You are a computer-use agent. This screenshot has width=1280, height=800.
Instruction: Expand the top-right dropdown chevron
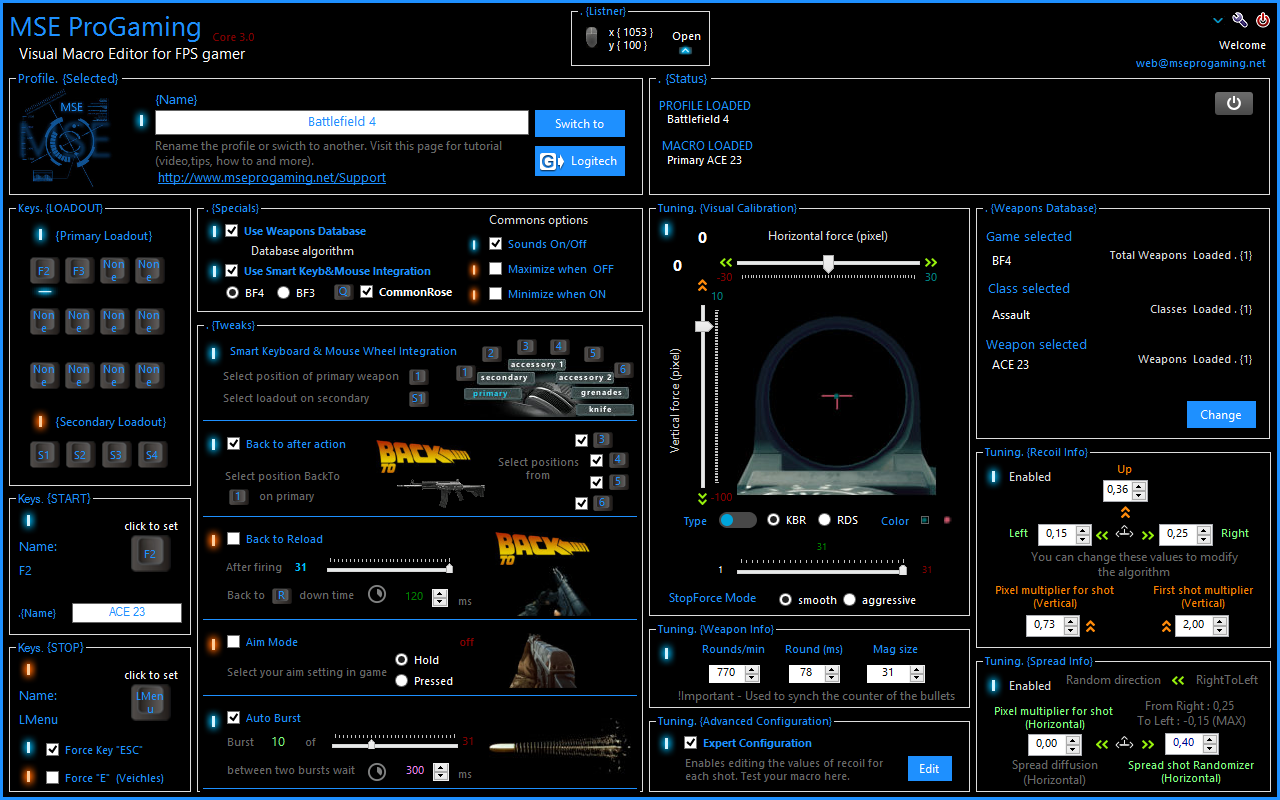(x=1218, y=20)
